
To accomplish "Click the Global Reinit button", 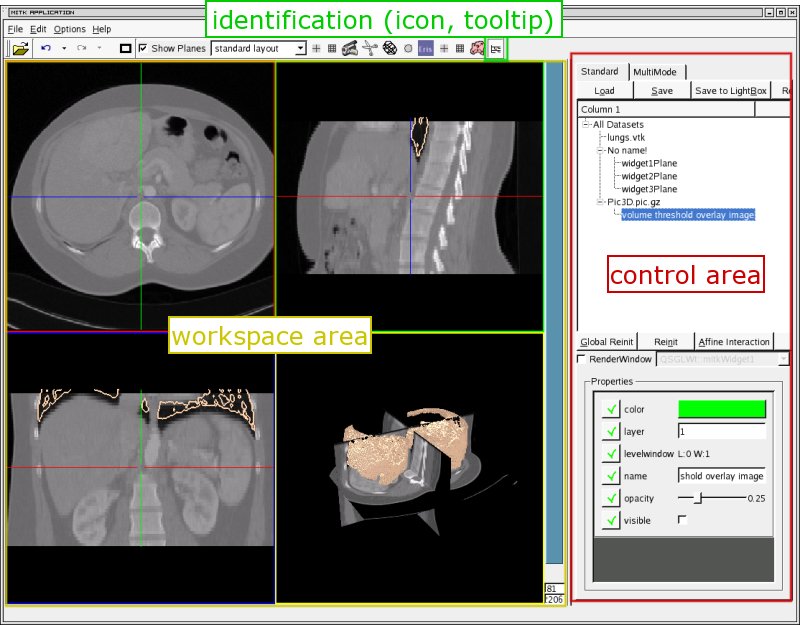I will coord(607,341).
